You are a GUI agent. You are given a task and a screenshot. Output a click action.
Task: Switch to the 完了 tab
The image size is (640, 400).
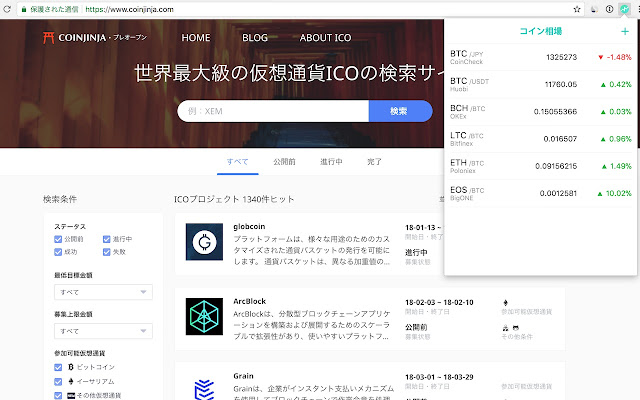pos(374,162)
